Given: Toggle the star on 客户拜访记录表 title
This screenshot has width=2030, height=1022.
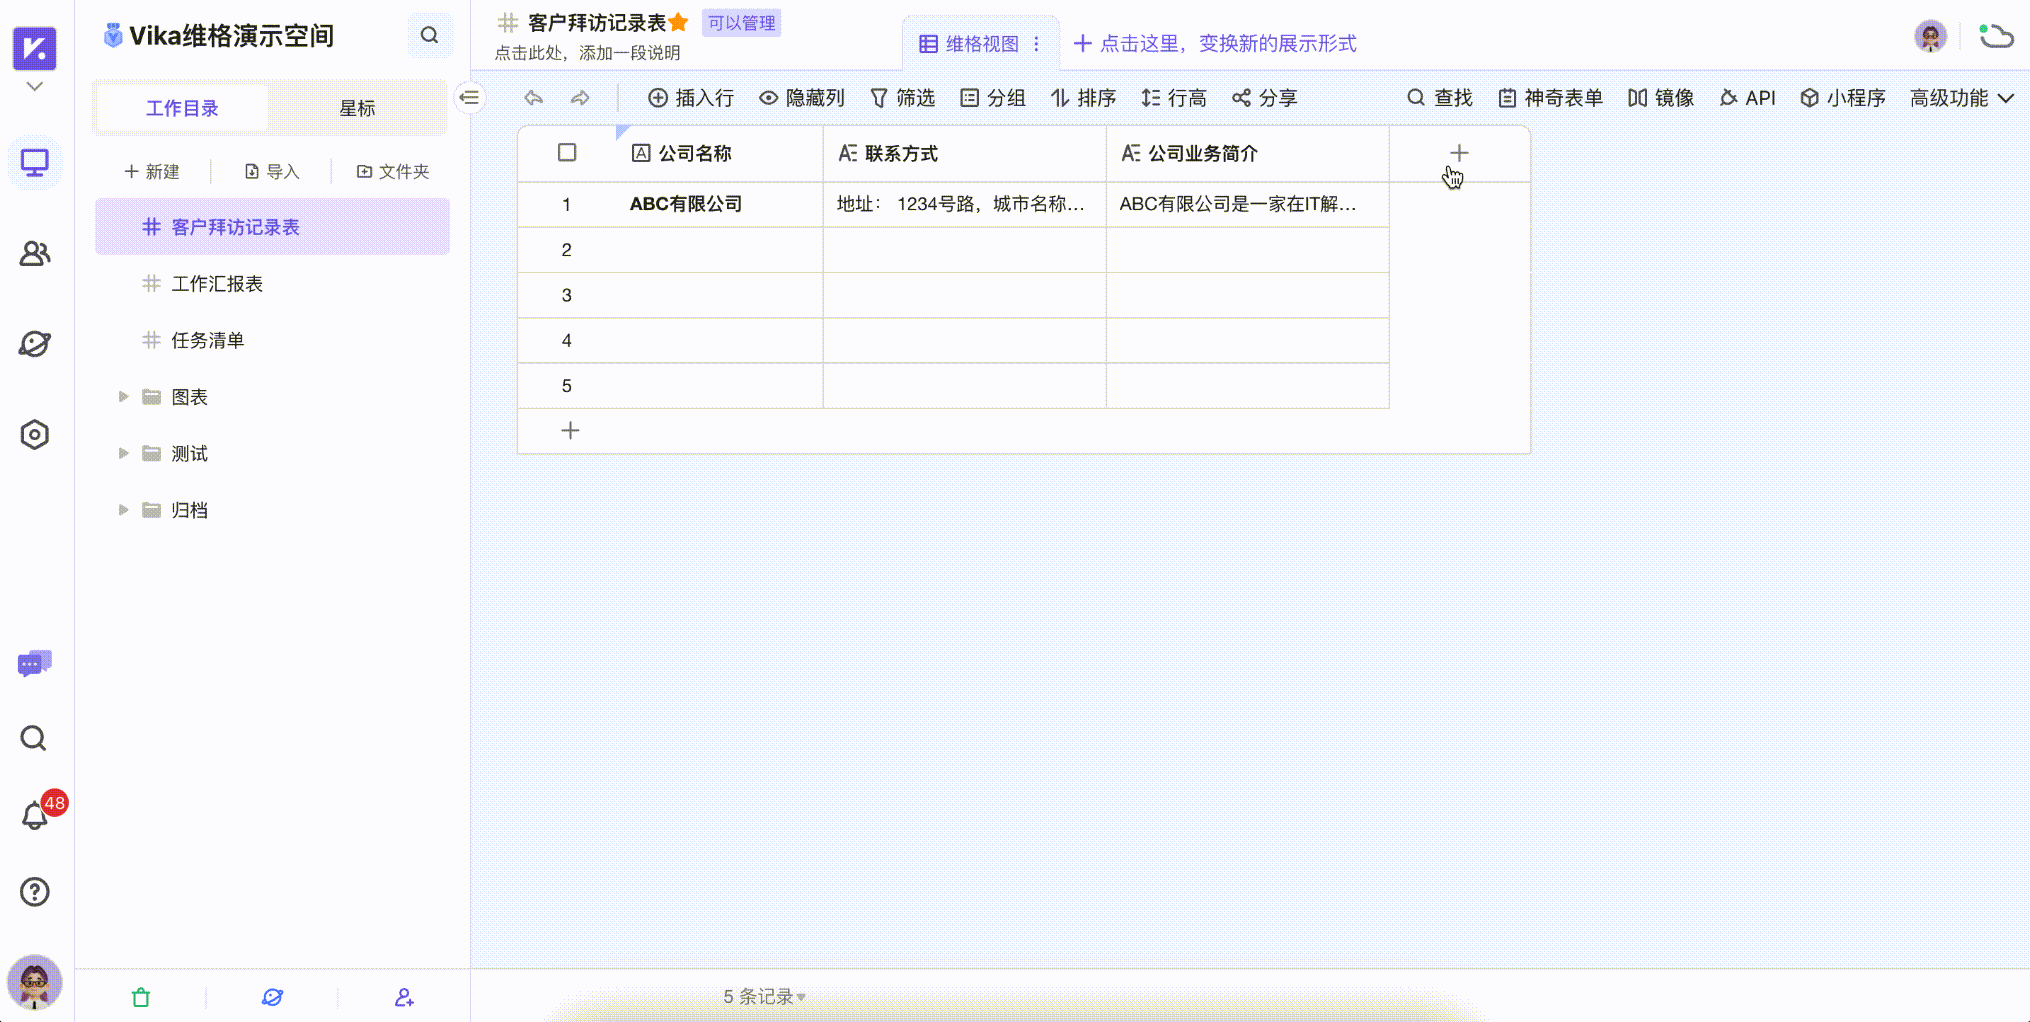Looking at the screenshot, I should click(x=679, y=21).
